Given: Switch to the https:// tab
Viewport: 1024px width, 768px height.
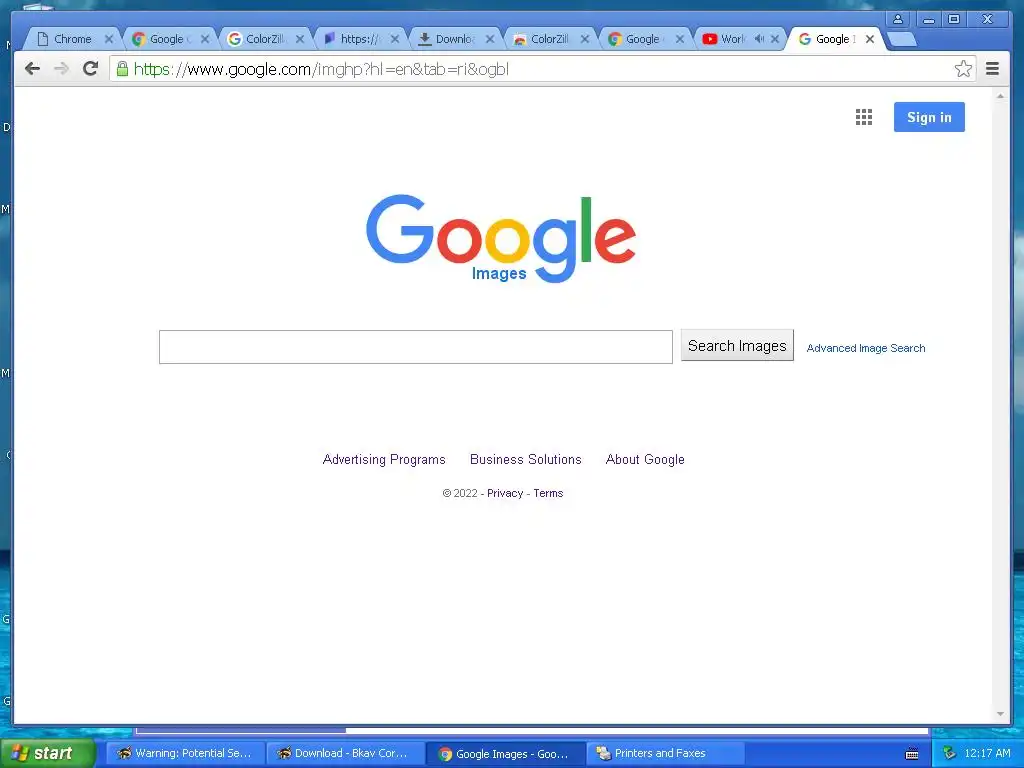Looking at the screenshot, I should (359, 39).
